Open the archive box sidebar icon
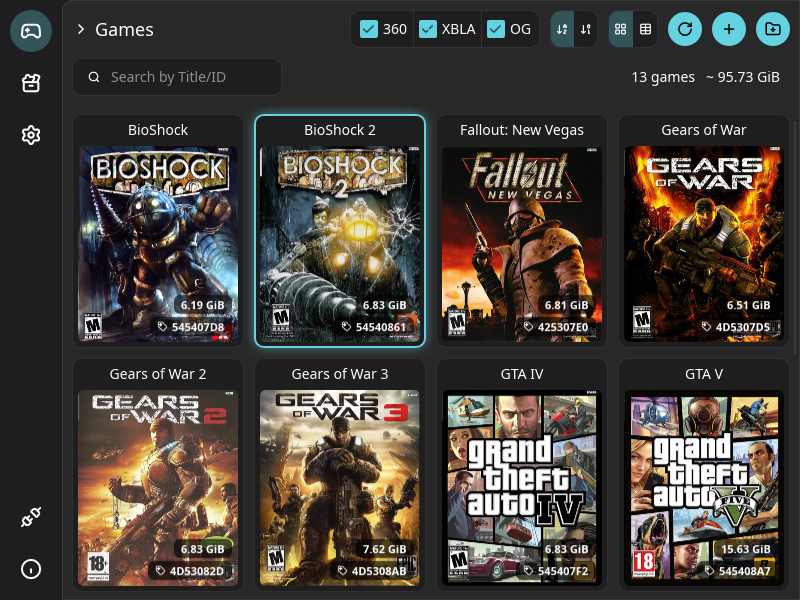This screenshot has width=800, height=600. (x=31, y=83)
